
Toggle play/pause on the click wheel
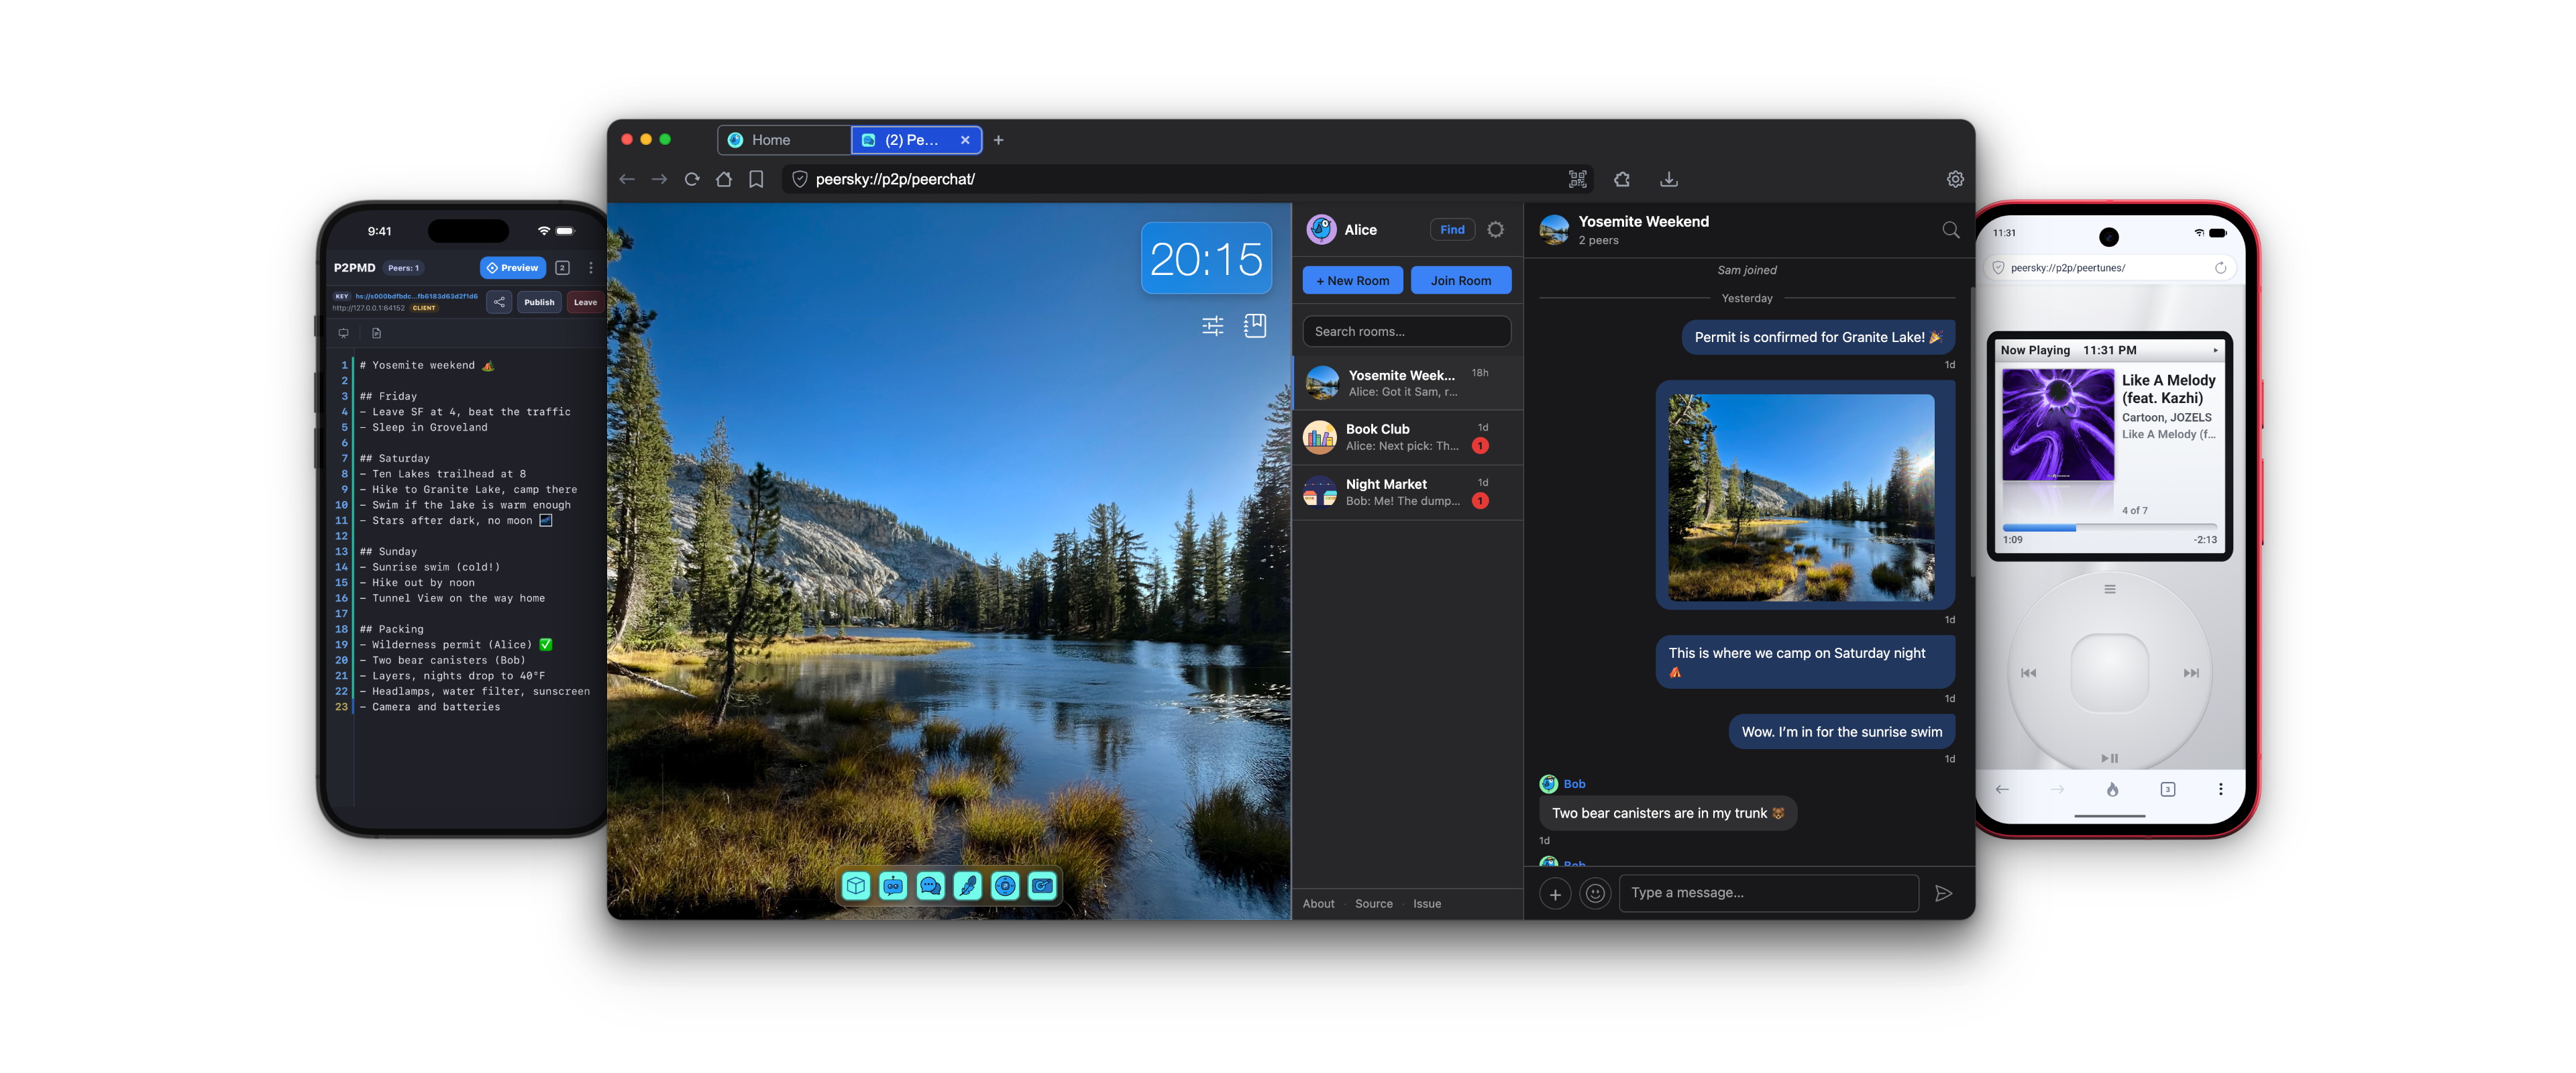pos(2109,758)
